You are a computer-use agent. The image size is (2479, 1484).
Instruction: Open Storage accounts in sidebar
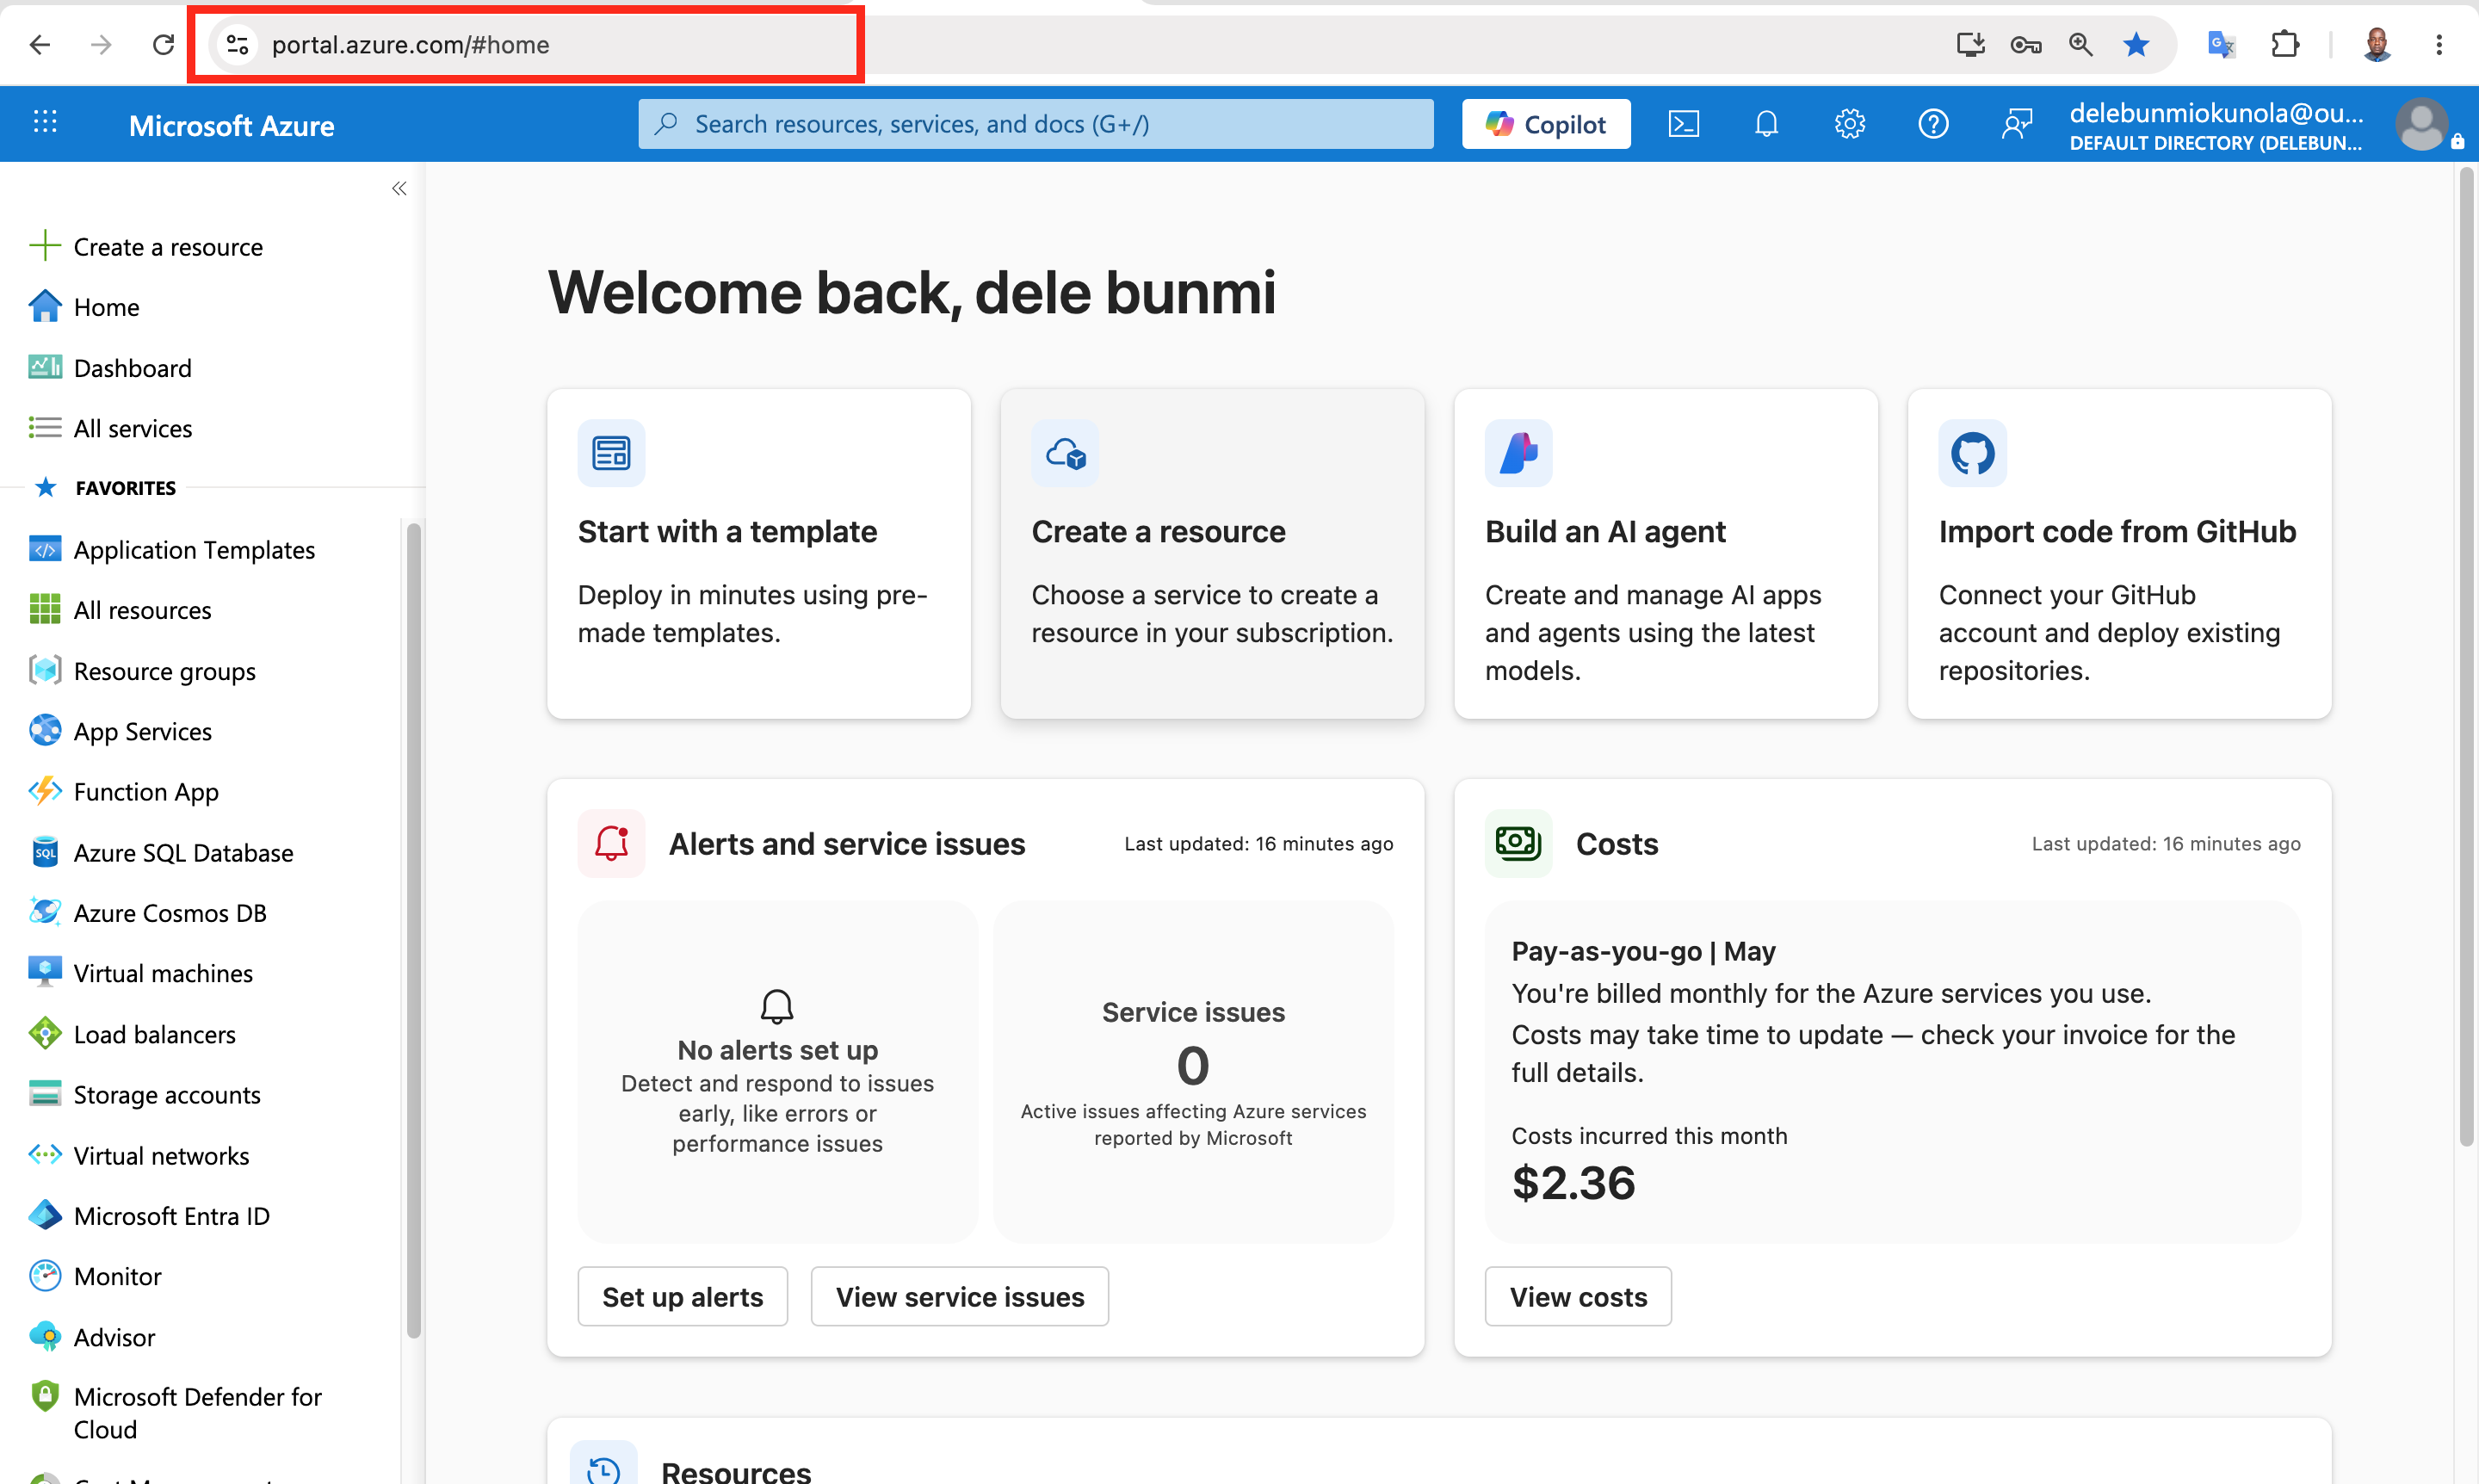pos(145,1095)
